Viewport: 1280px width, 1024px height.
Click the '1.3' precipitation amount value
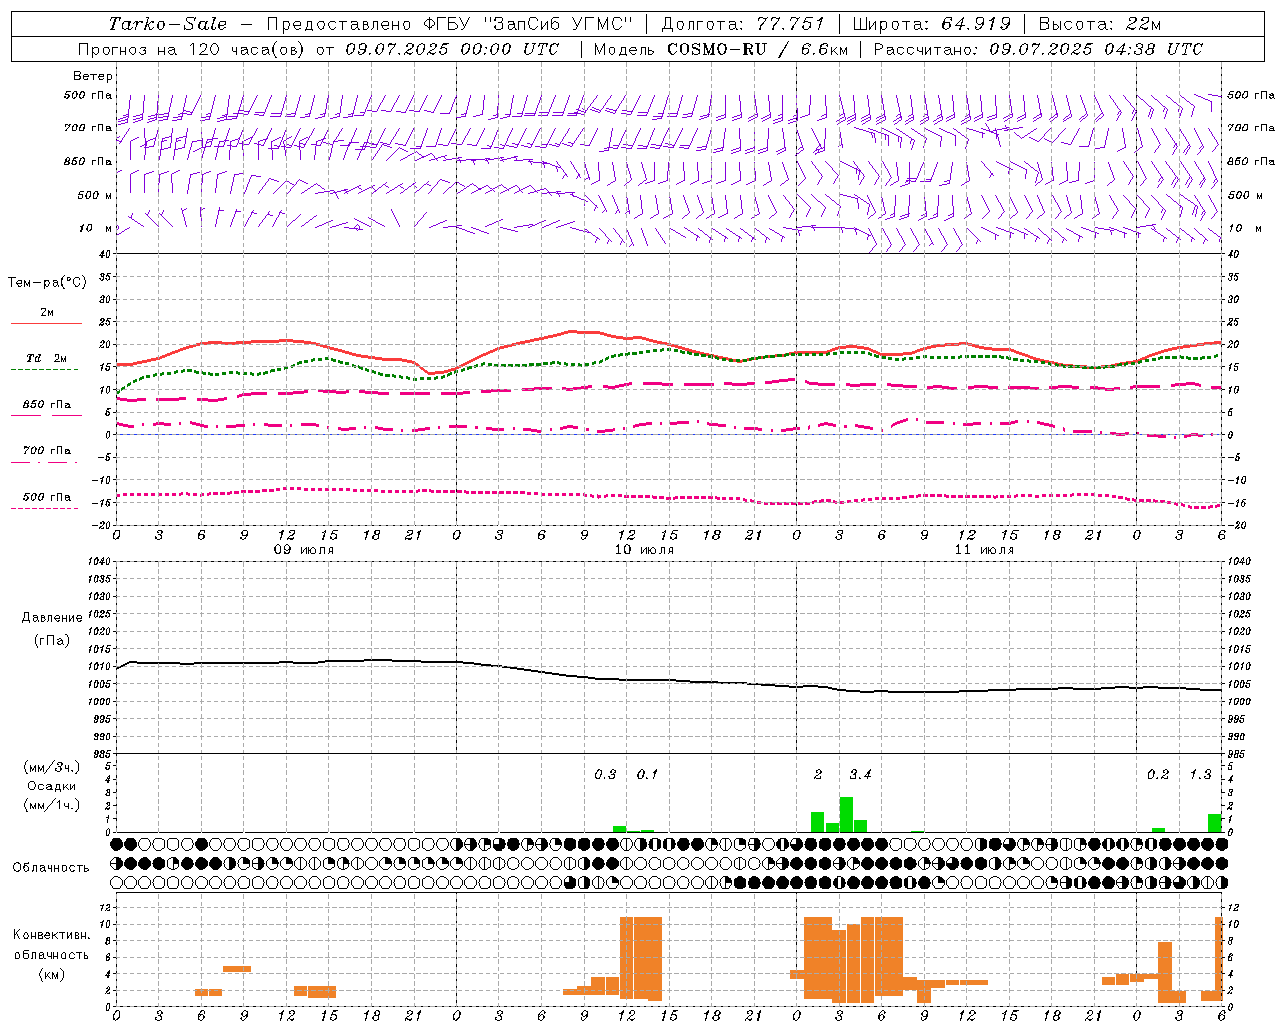click(x=1200, y=775)
